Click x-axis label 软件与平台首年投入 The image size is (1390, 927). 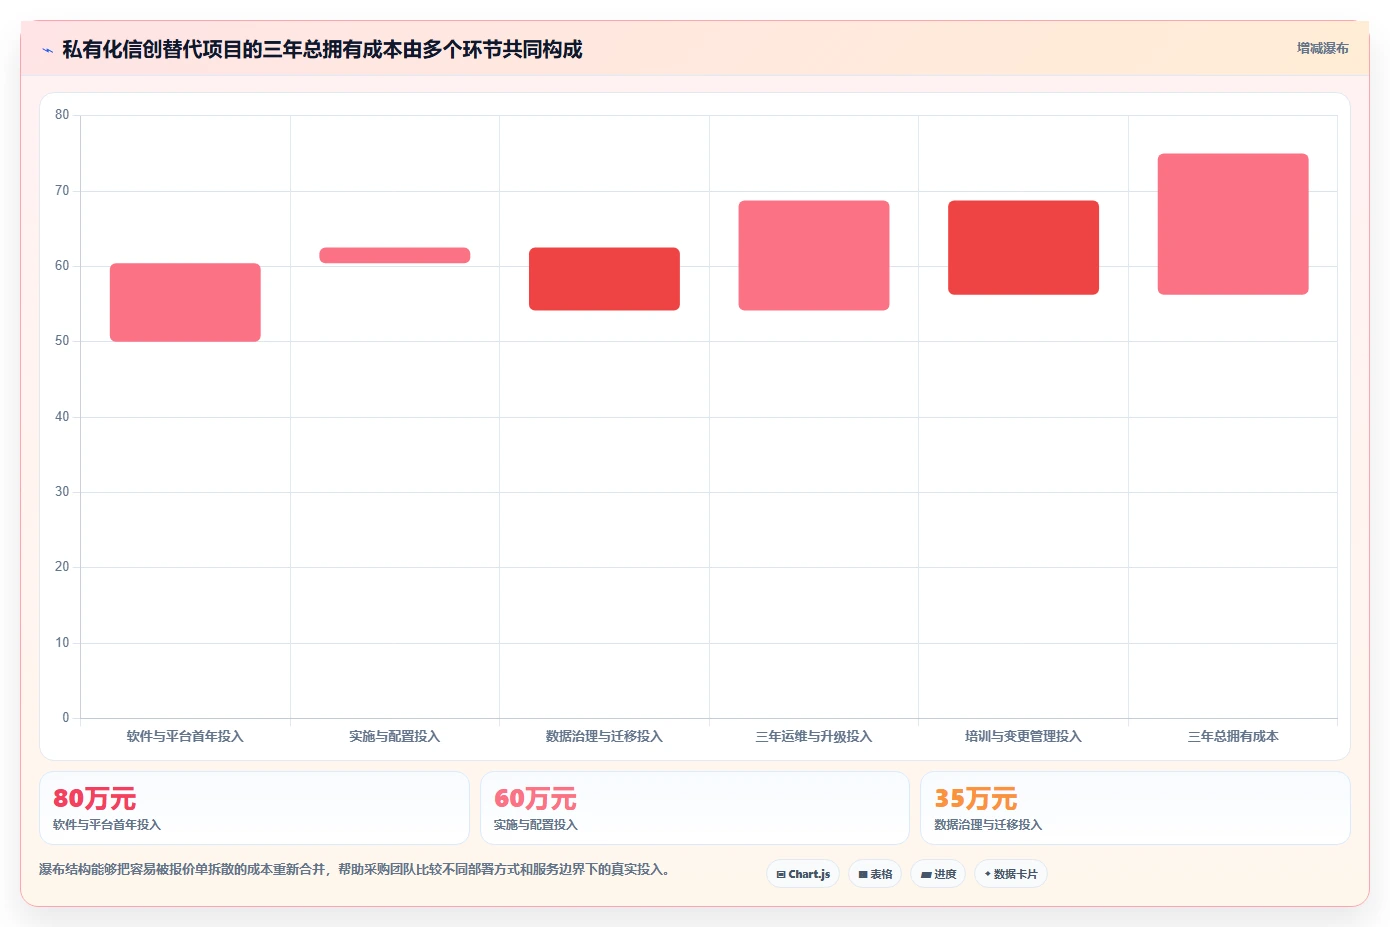point(185,736)
